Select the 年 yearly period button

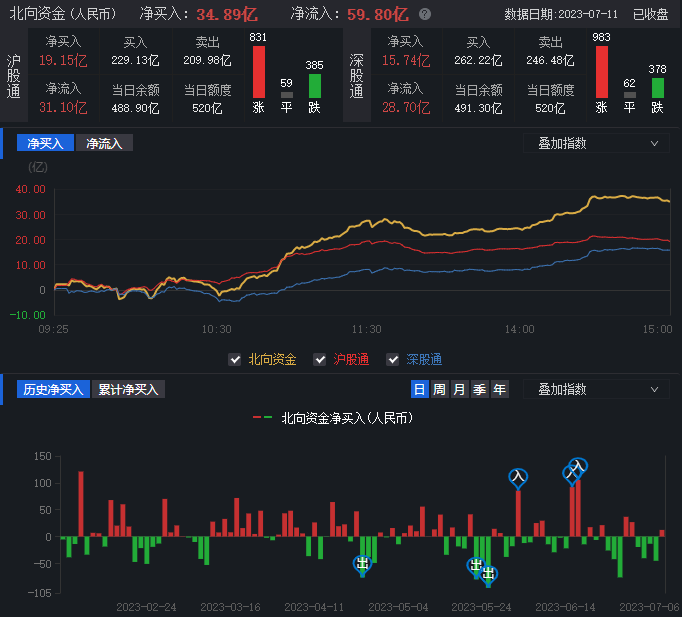coord(499,390)
